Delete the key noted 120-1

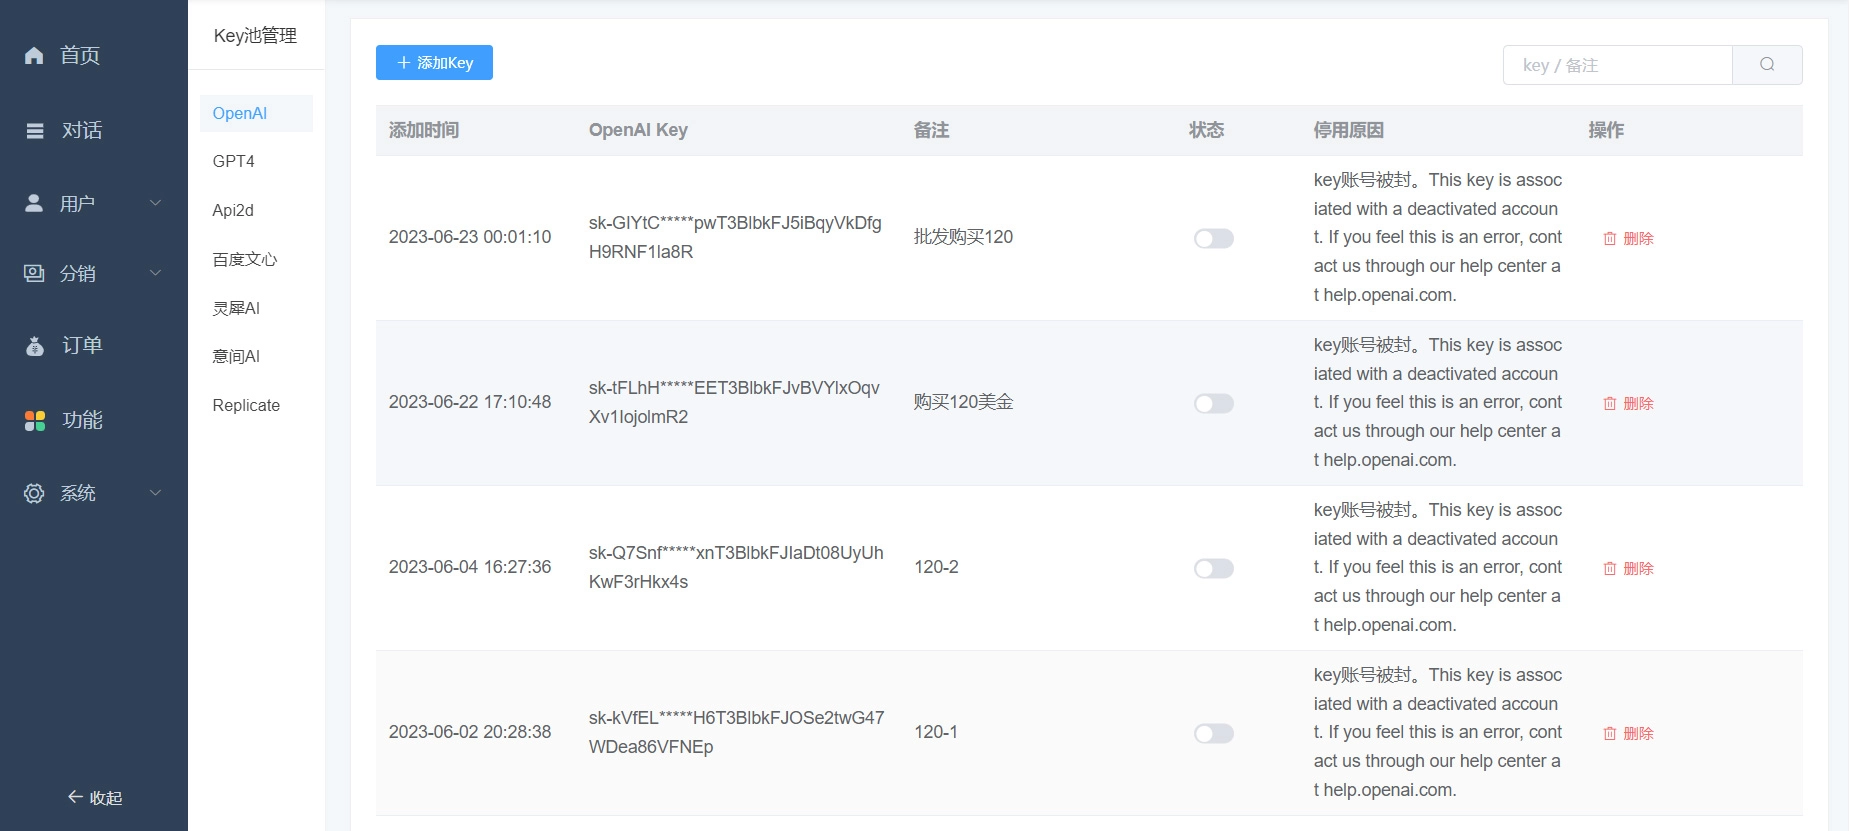pos(1628,734)
